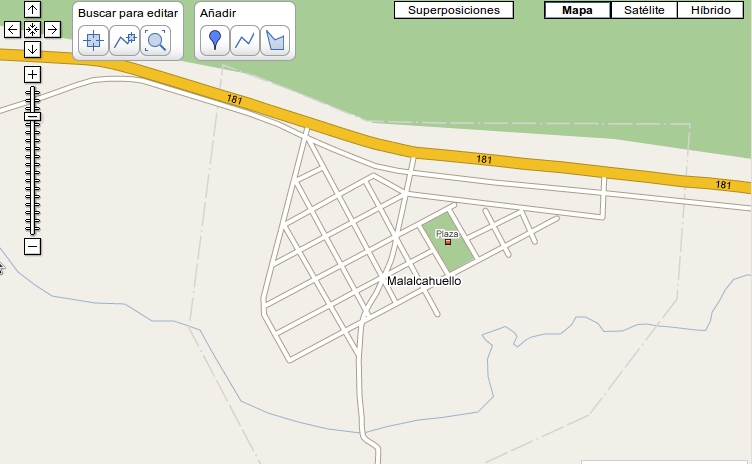Open the Superposiciones overlays menu
Viewport: 752px width, 464px height.
(454, 10)
